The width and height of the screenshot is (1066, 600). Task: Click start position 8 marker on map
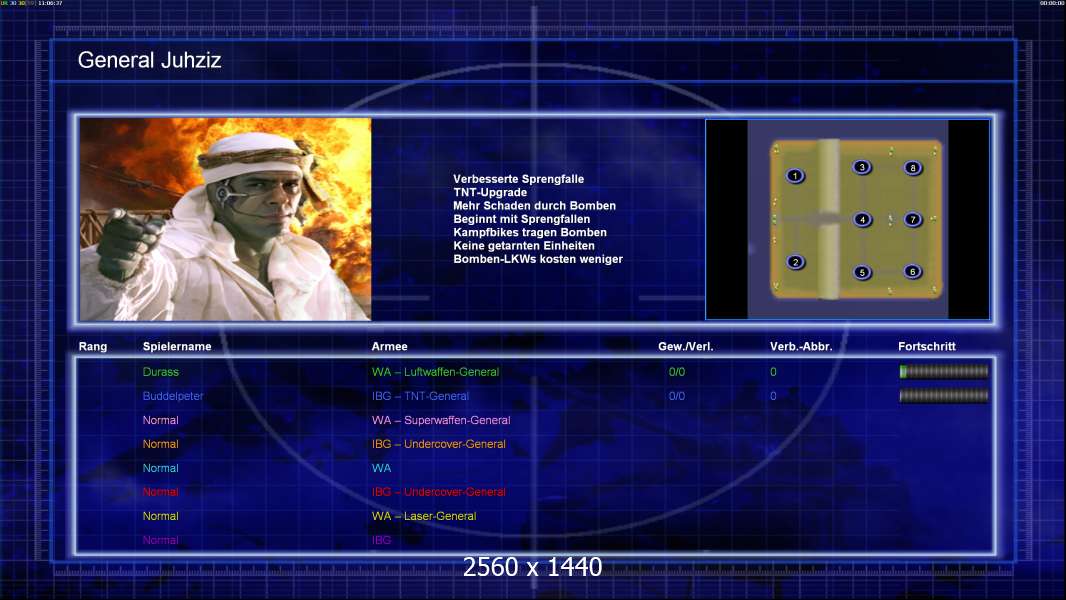912,168
